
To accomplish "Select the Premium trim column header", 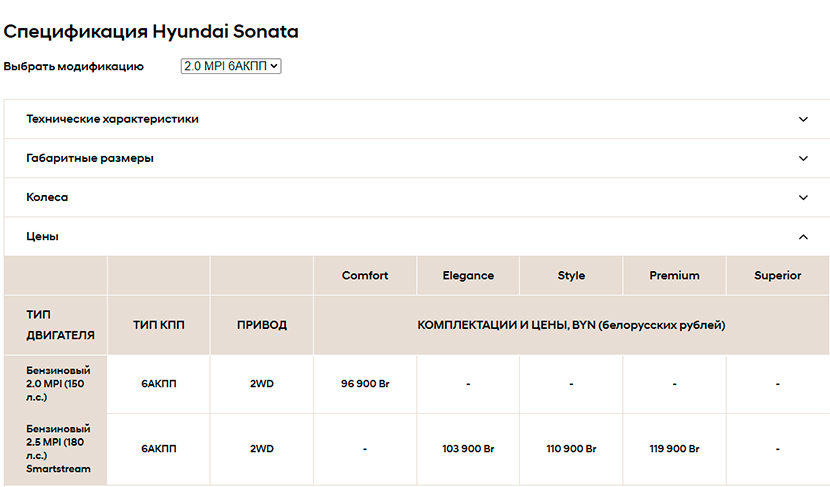I will pyautogui.click(x=674, y=276).
